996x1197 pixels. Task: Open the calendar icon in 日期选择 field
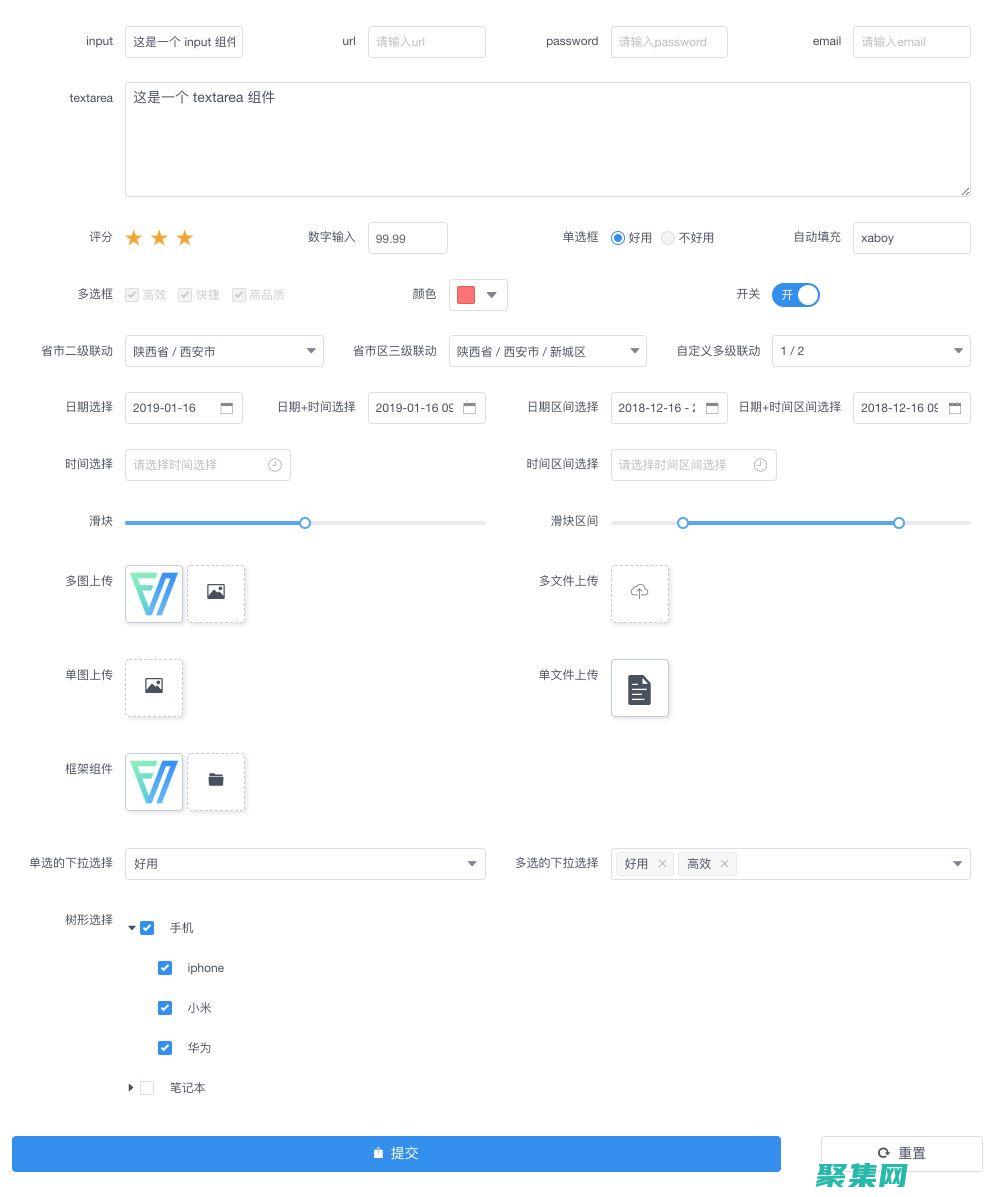pyautogui.click(x=227, y=408)
